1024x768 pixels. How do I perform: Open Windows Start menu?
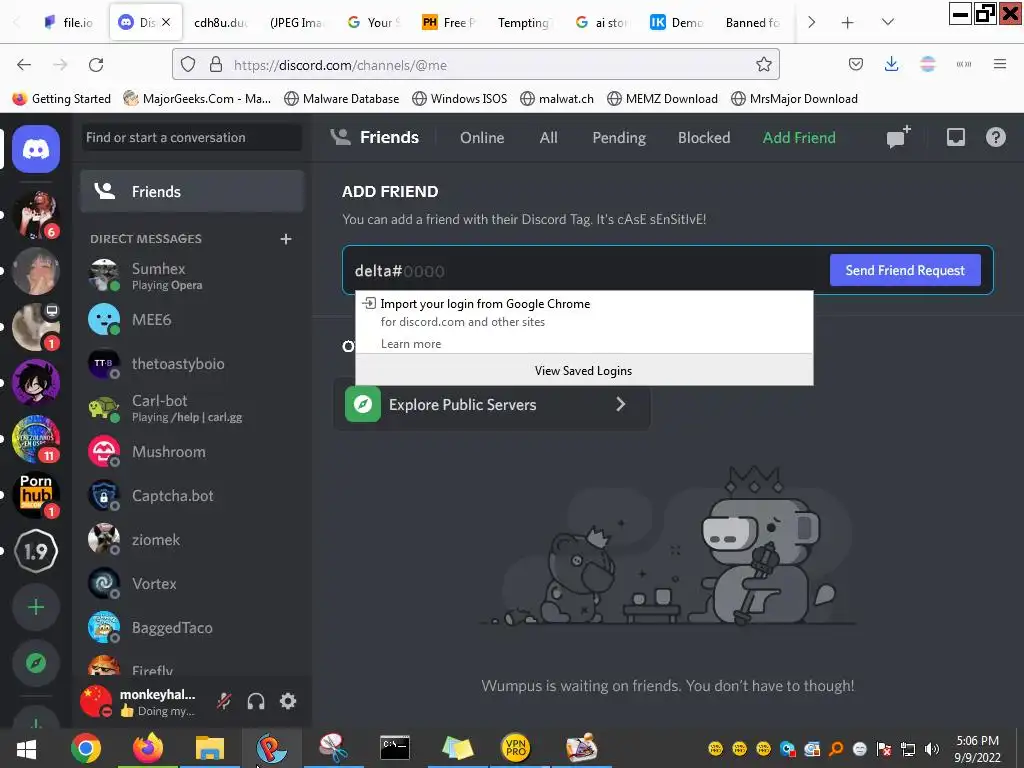[x=27, y=748]
